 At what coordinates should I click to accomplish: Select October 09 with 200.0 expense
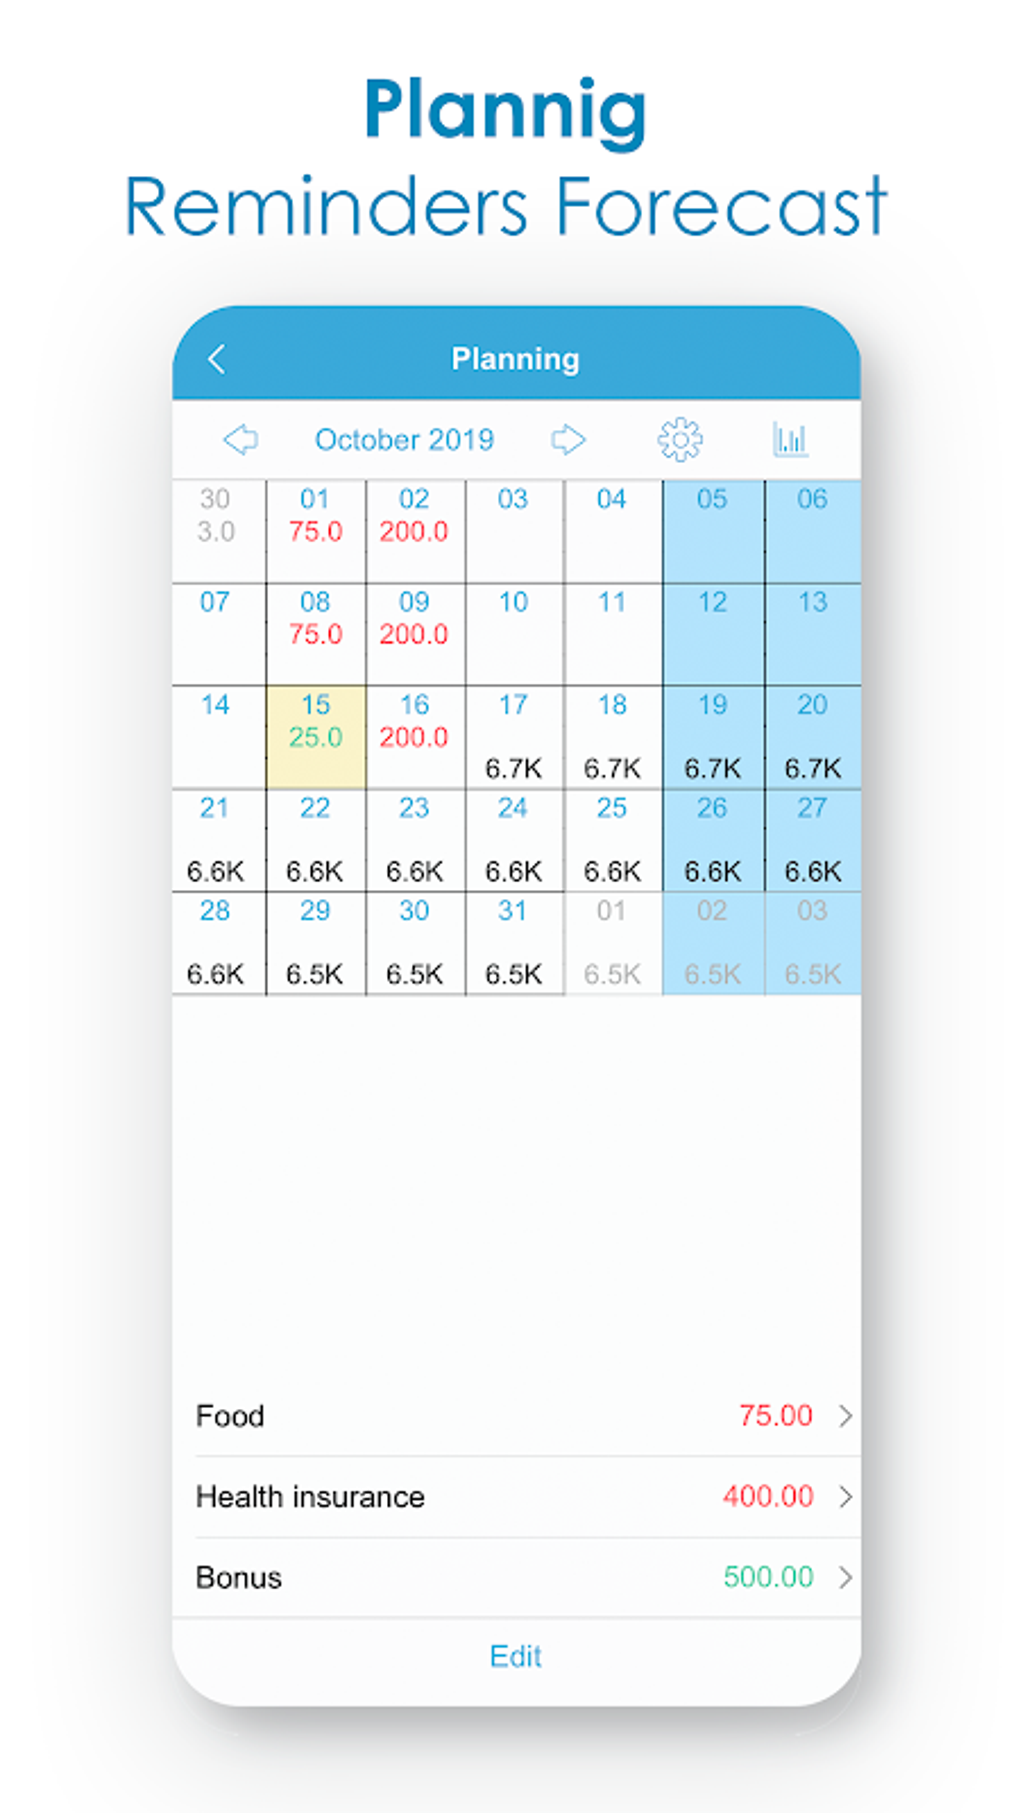414,634
